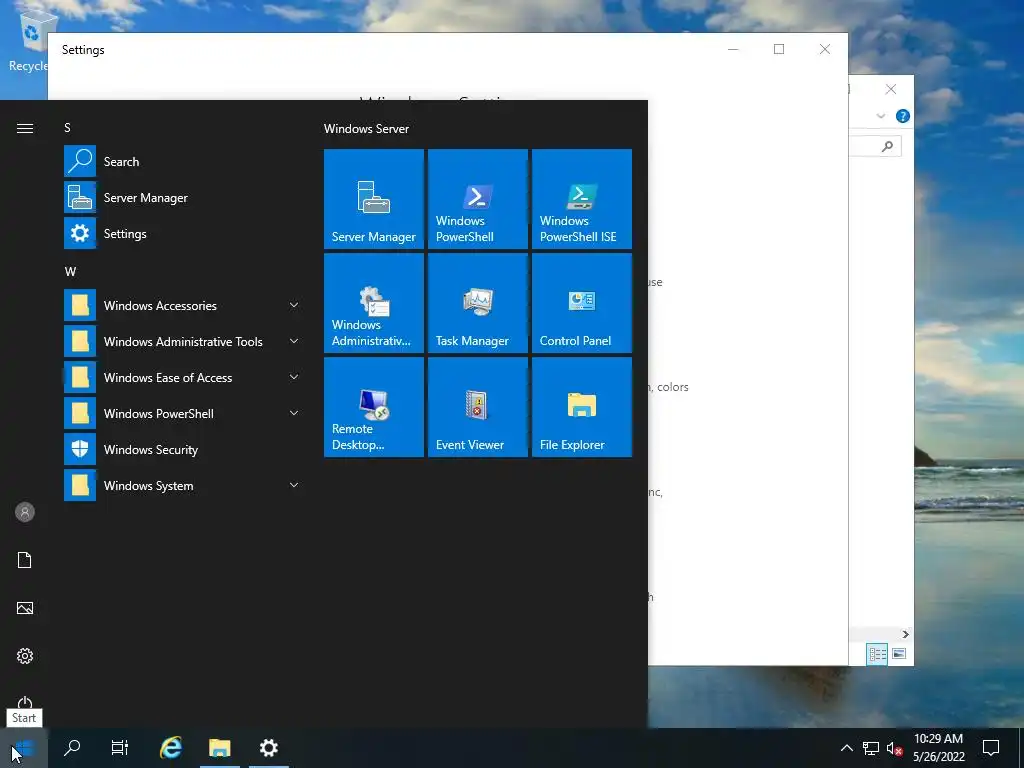Open File Explorer from the taskbar
Viewport: 1024px width, 768px height.
pos(219,748)
